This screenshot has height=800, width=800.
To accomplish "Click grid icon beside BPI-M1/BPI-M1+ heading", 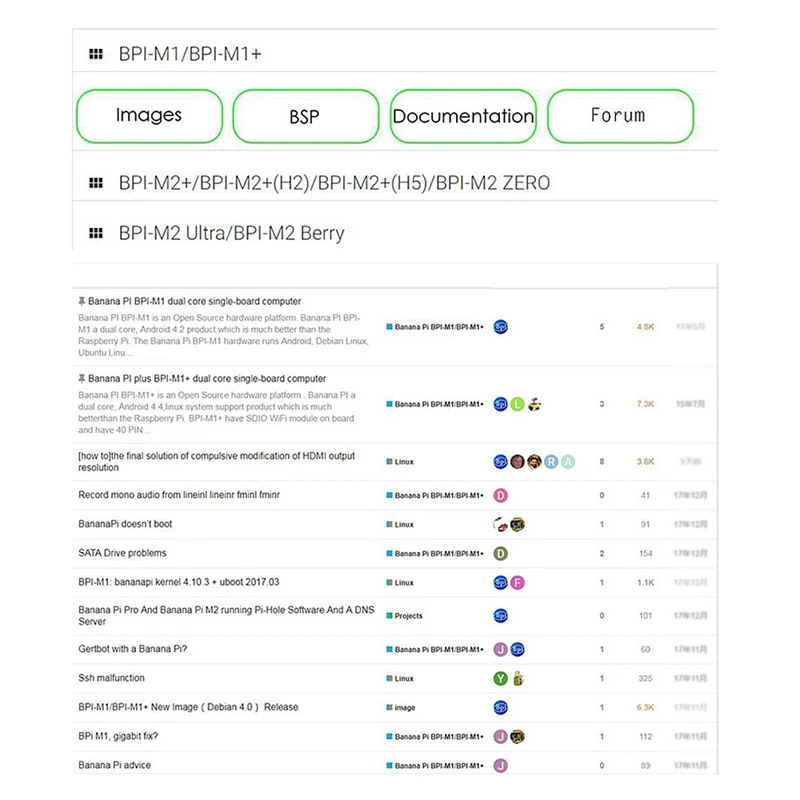I will pyautogui.click(x=96, y=54).
